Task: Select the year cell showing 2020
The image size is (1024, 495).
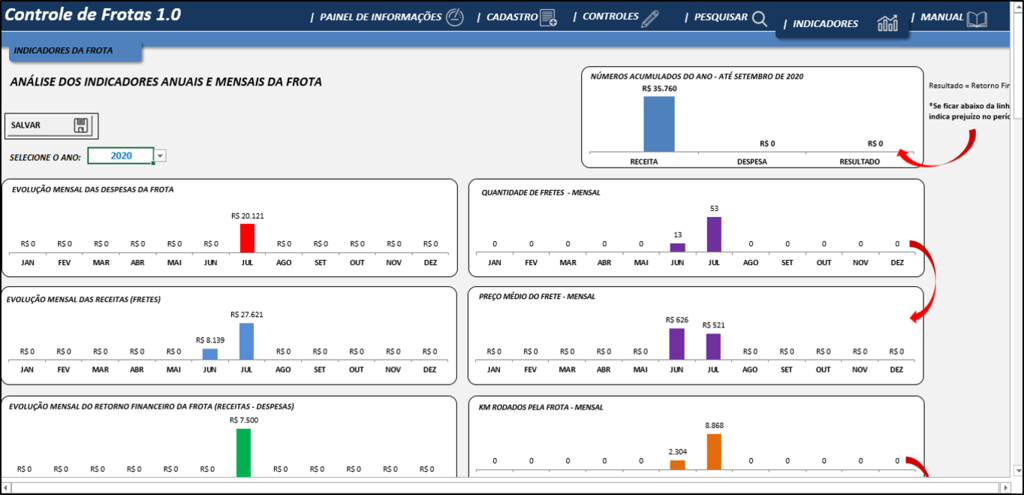Action: click(121, 155)
